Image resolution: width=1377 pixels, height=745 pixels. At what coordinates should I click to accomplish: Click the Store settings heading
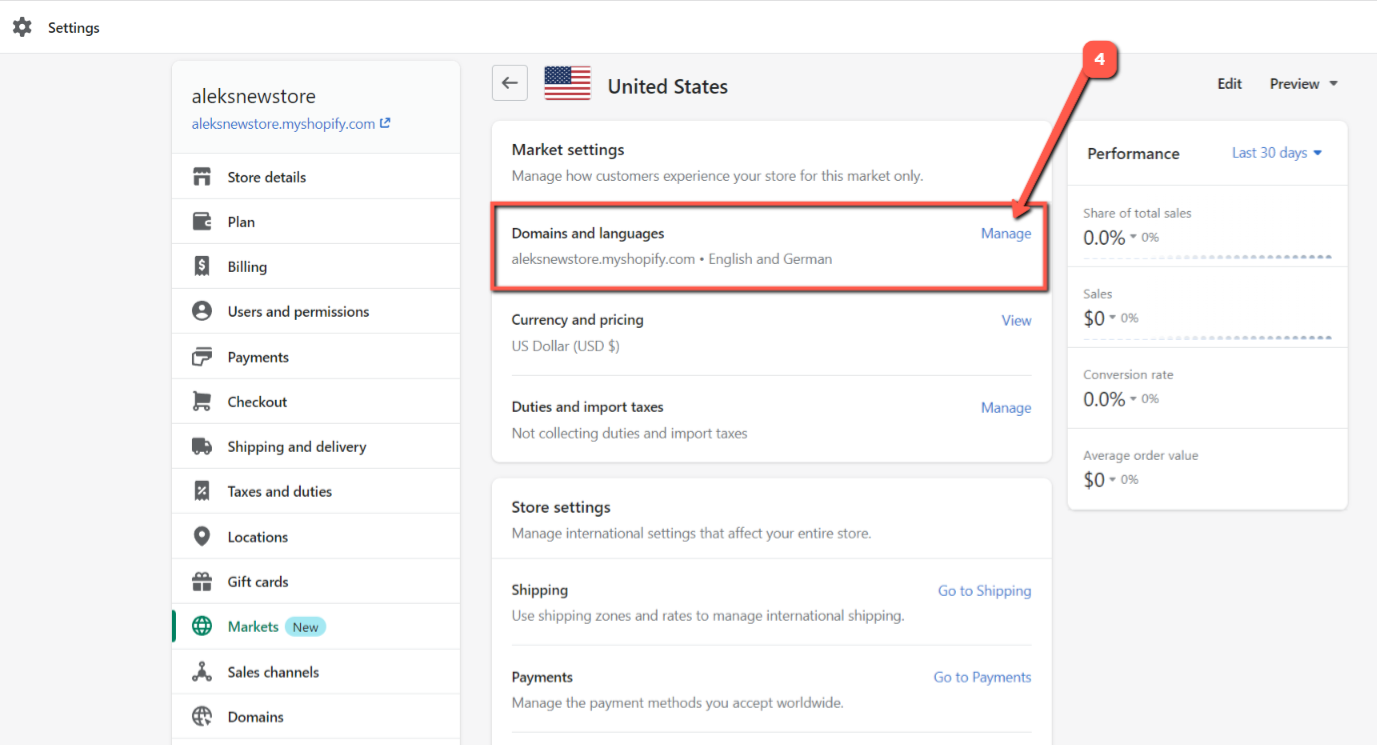pyautogui.click(x=561, y=507)
